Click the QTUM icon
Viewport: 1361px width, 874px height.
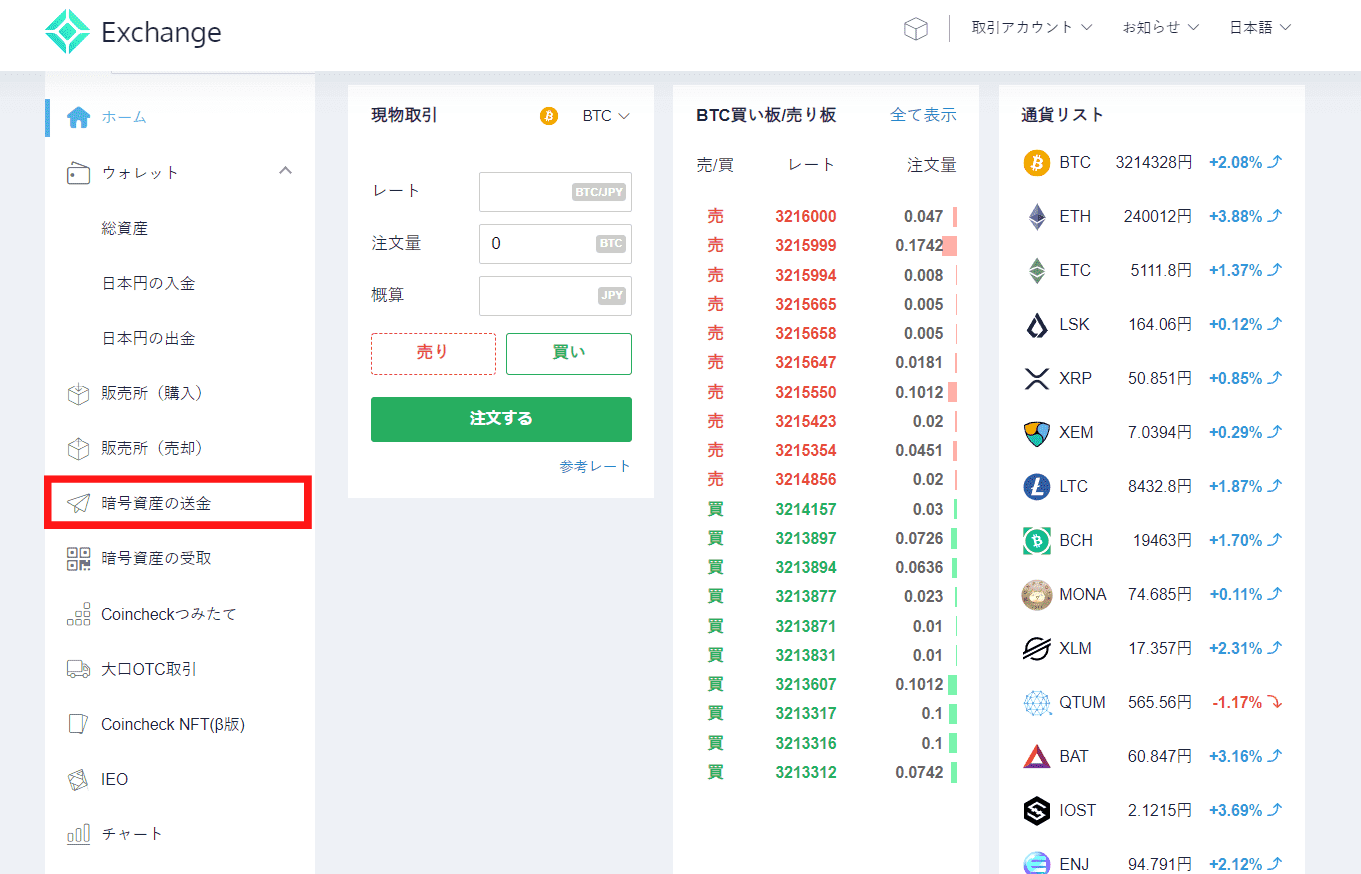pos(1037,702)
